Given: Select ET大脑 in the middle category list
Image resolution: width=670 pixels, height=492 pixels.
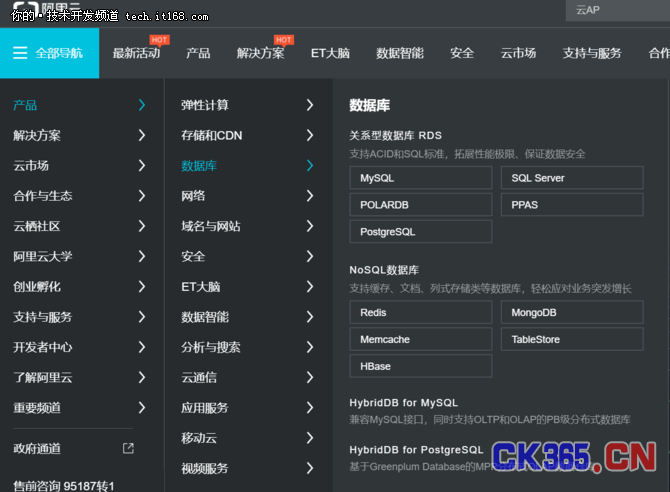Looking at the screenshot, I should click(200, 286).
